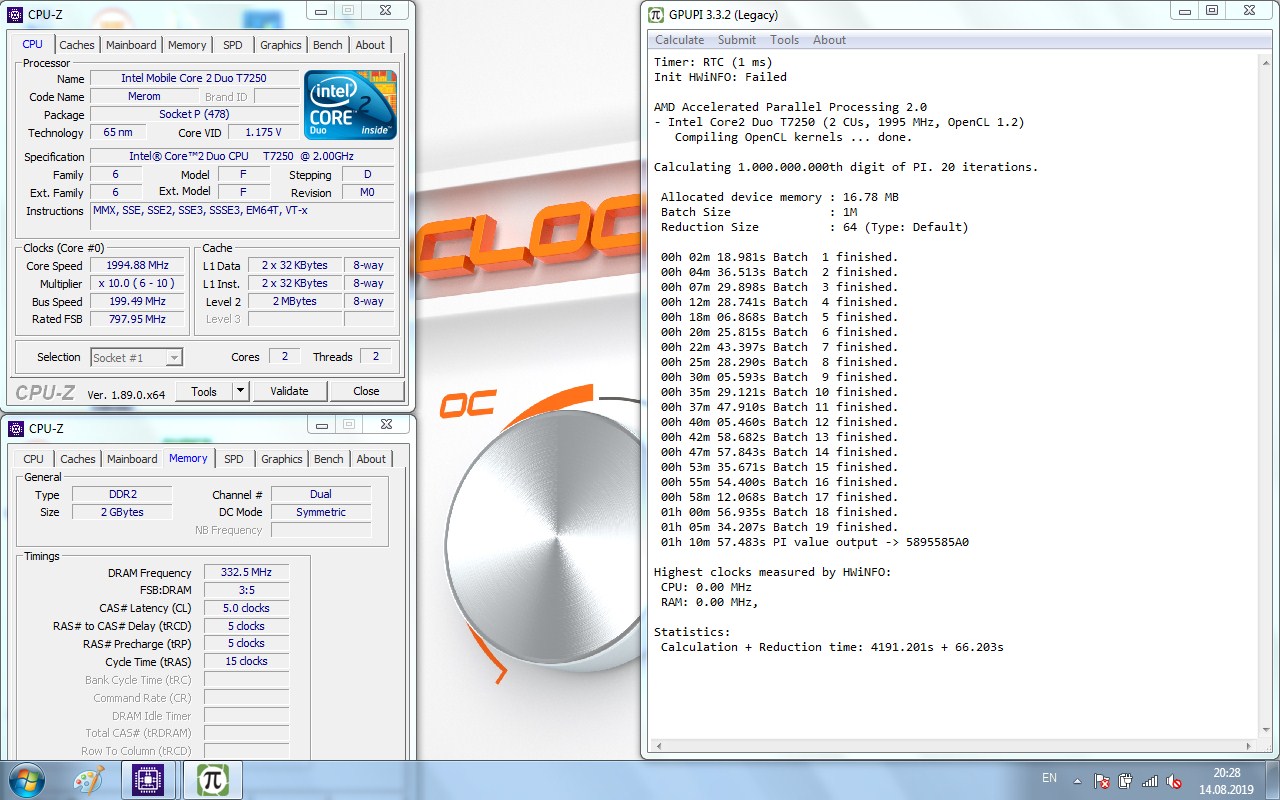Switch to CPU tab in lower CPU-Z window
Screen dimensions: 1280x800
[x=34, y=459]
